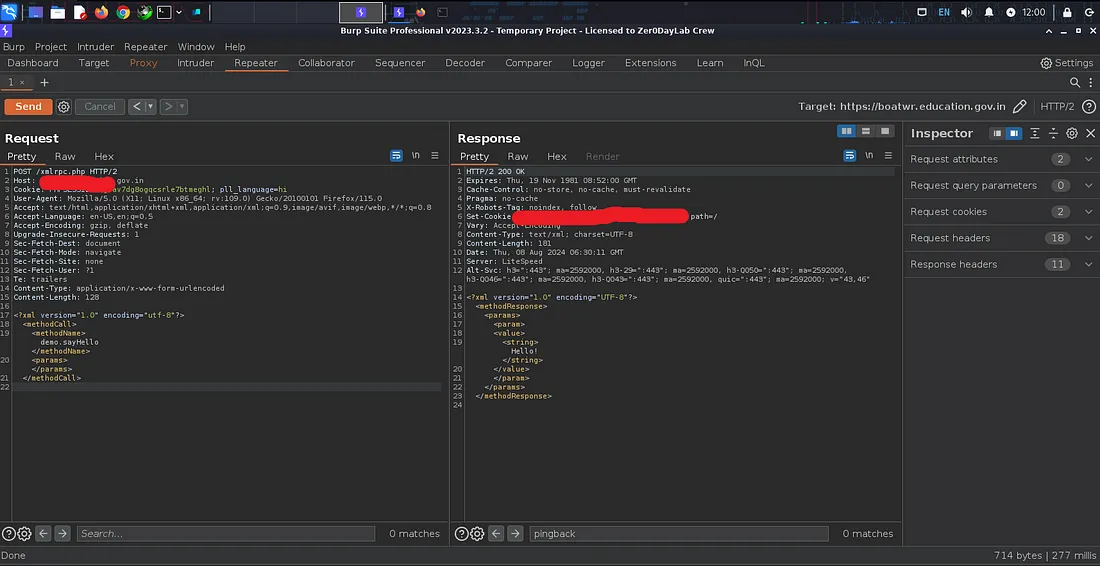Viewport: 1100px width, 566px height.
Task: Focus Response search field containing pingback
Action: tap(679, 534)
